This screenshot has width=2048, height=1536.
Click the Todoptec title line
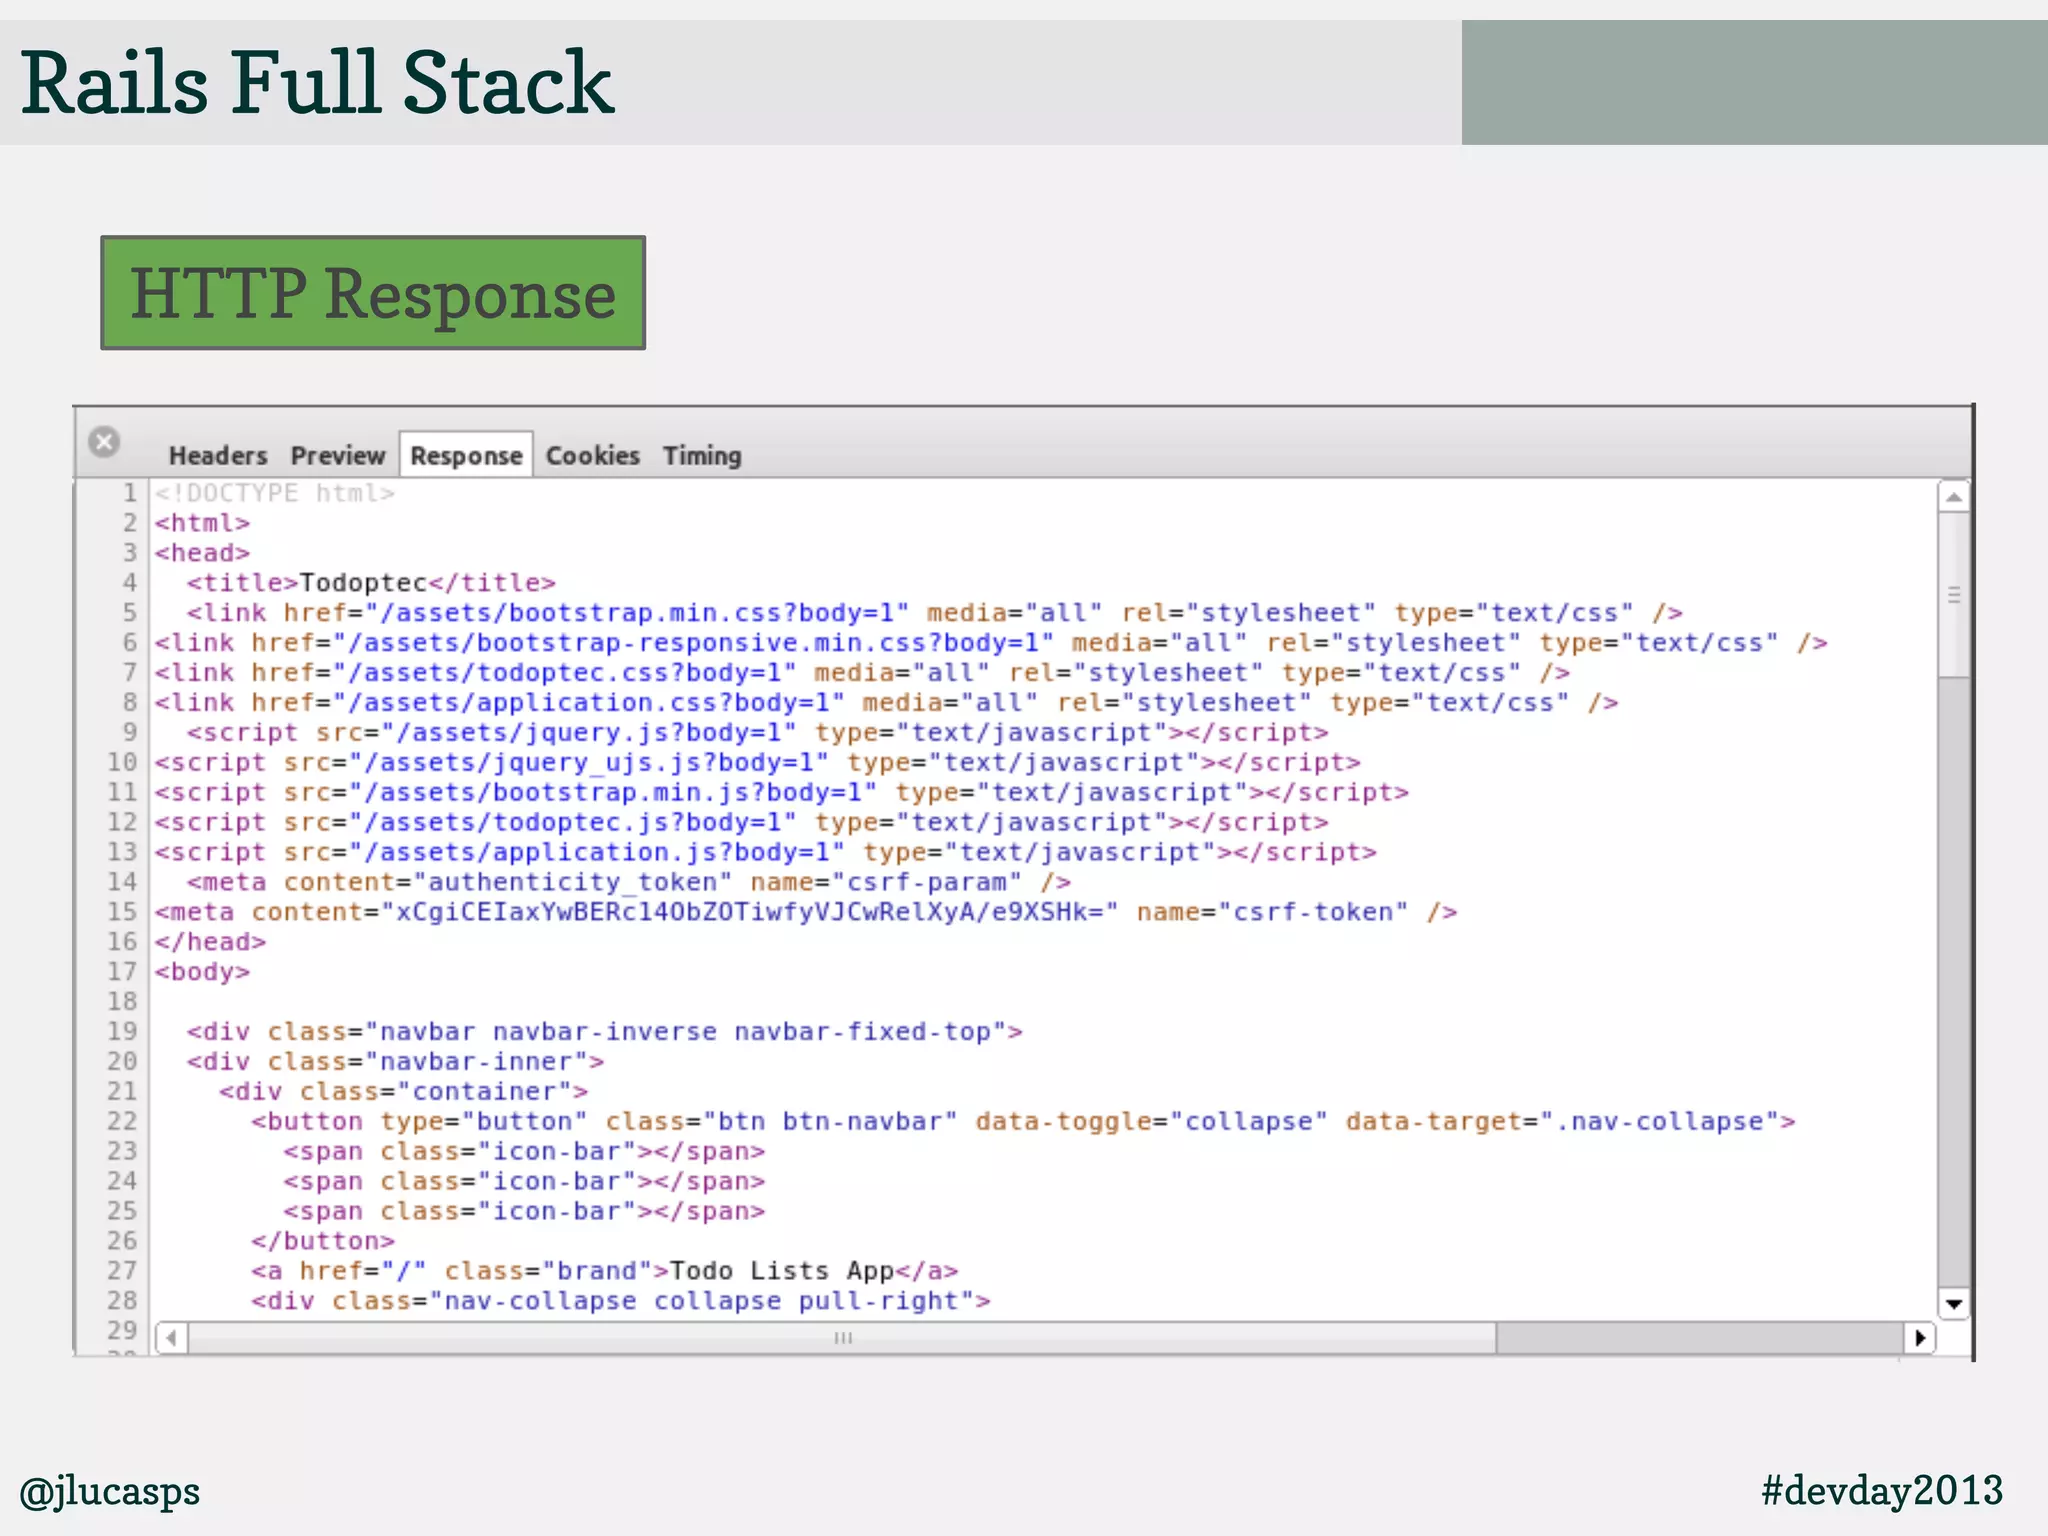[x=371, y=583]
